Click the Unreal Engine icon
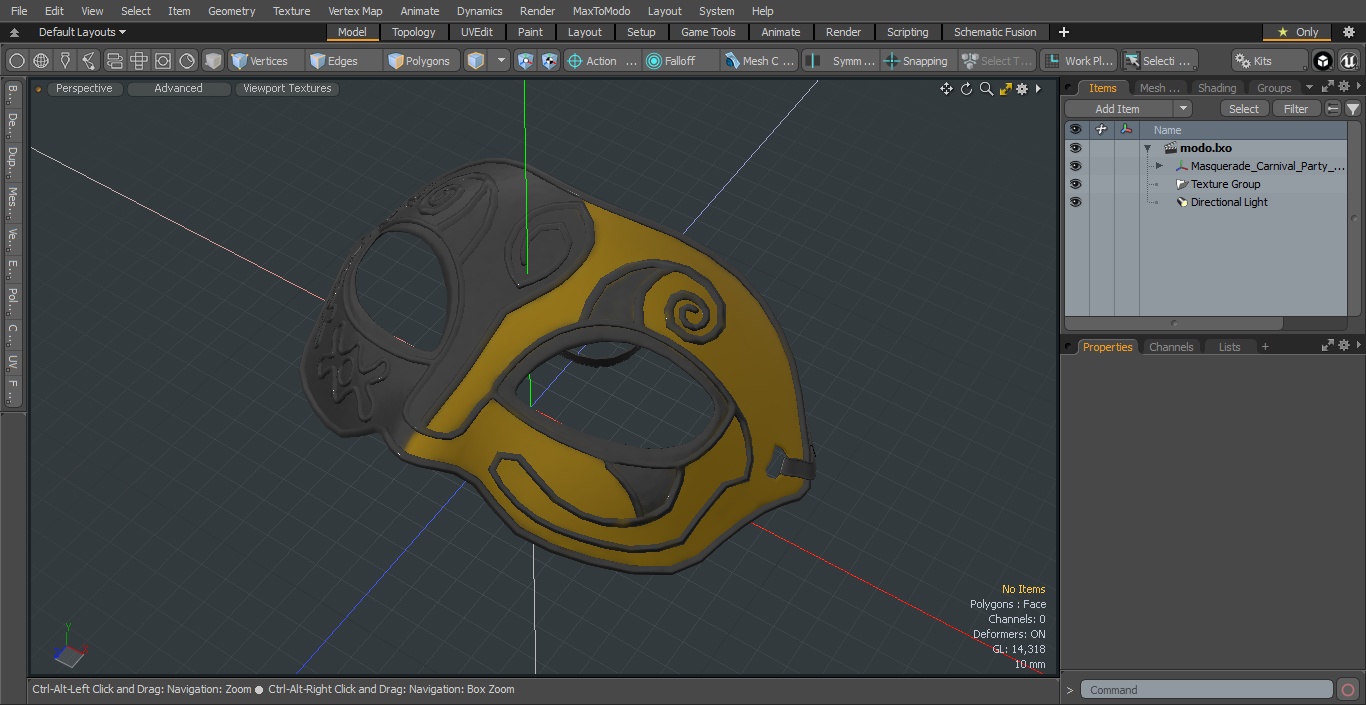 1349,61
